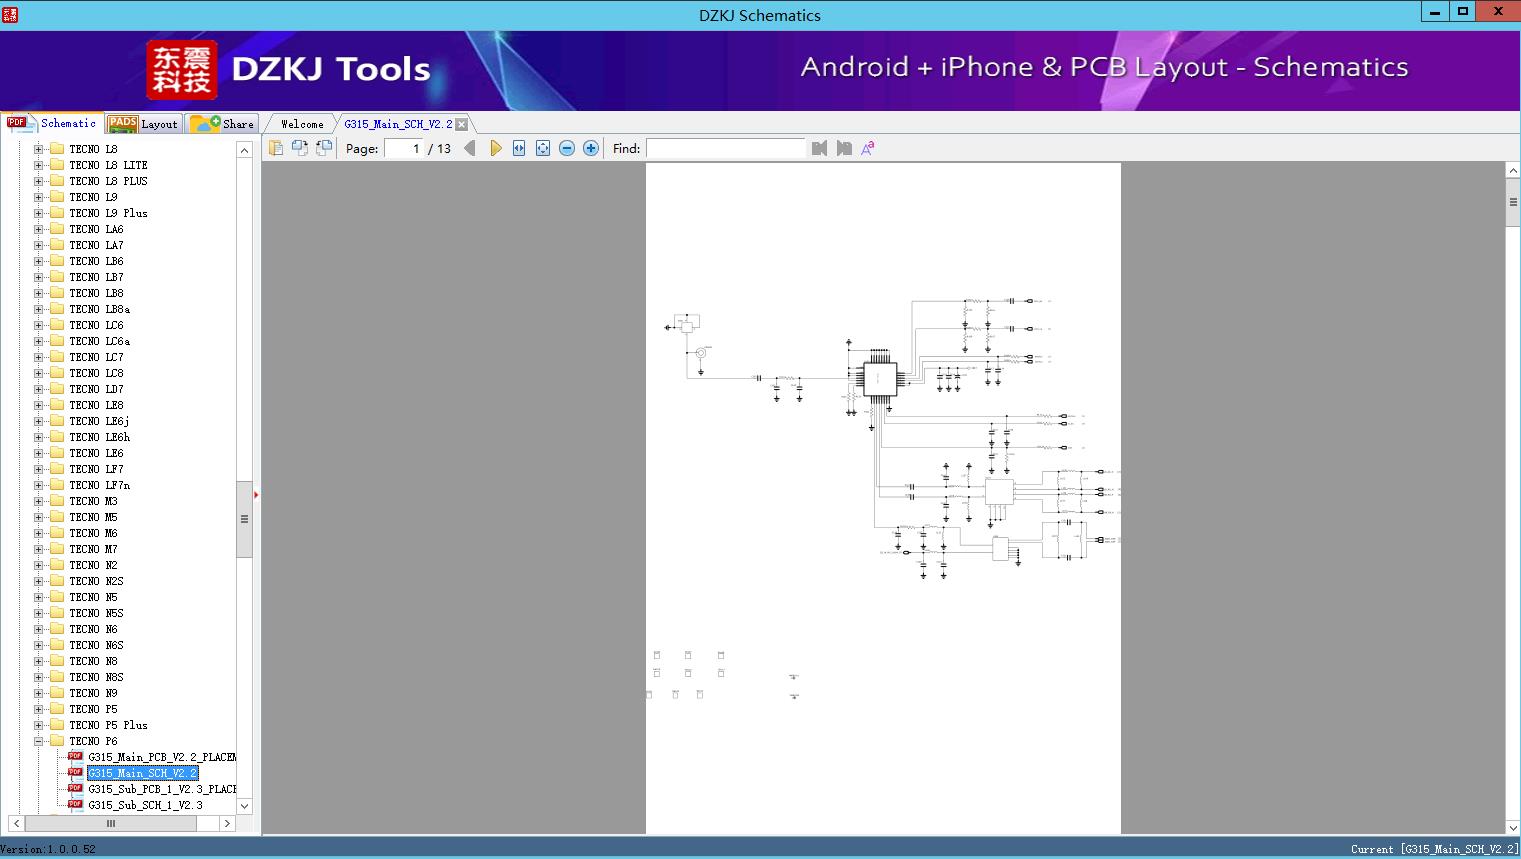Go to the previous page arrow
The image size is (1521, 859).
[470, 148]
